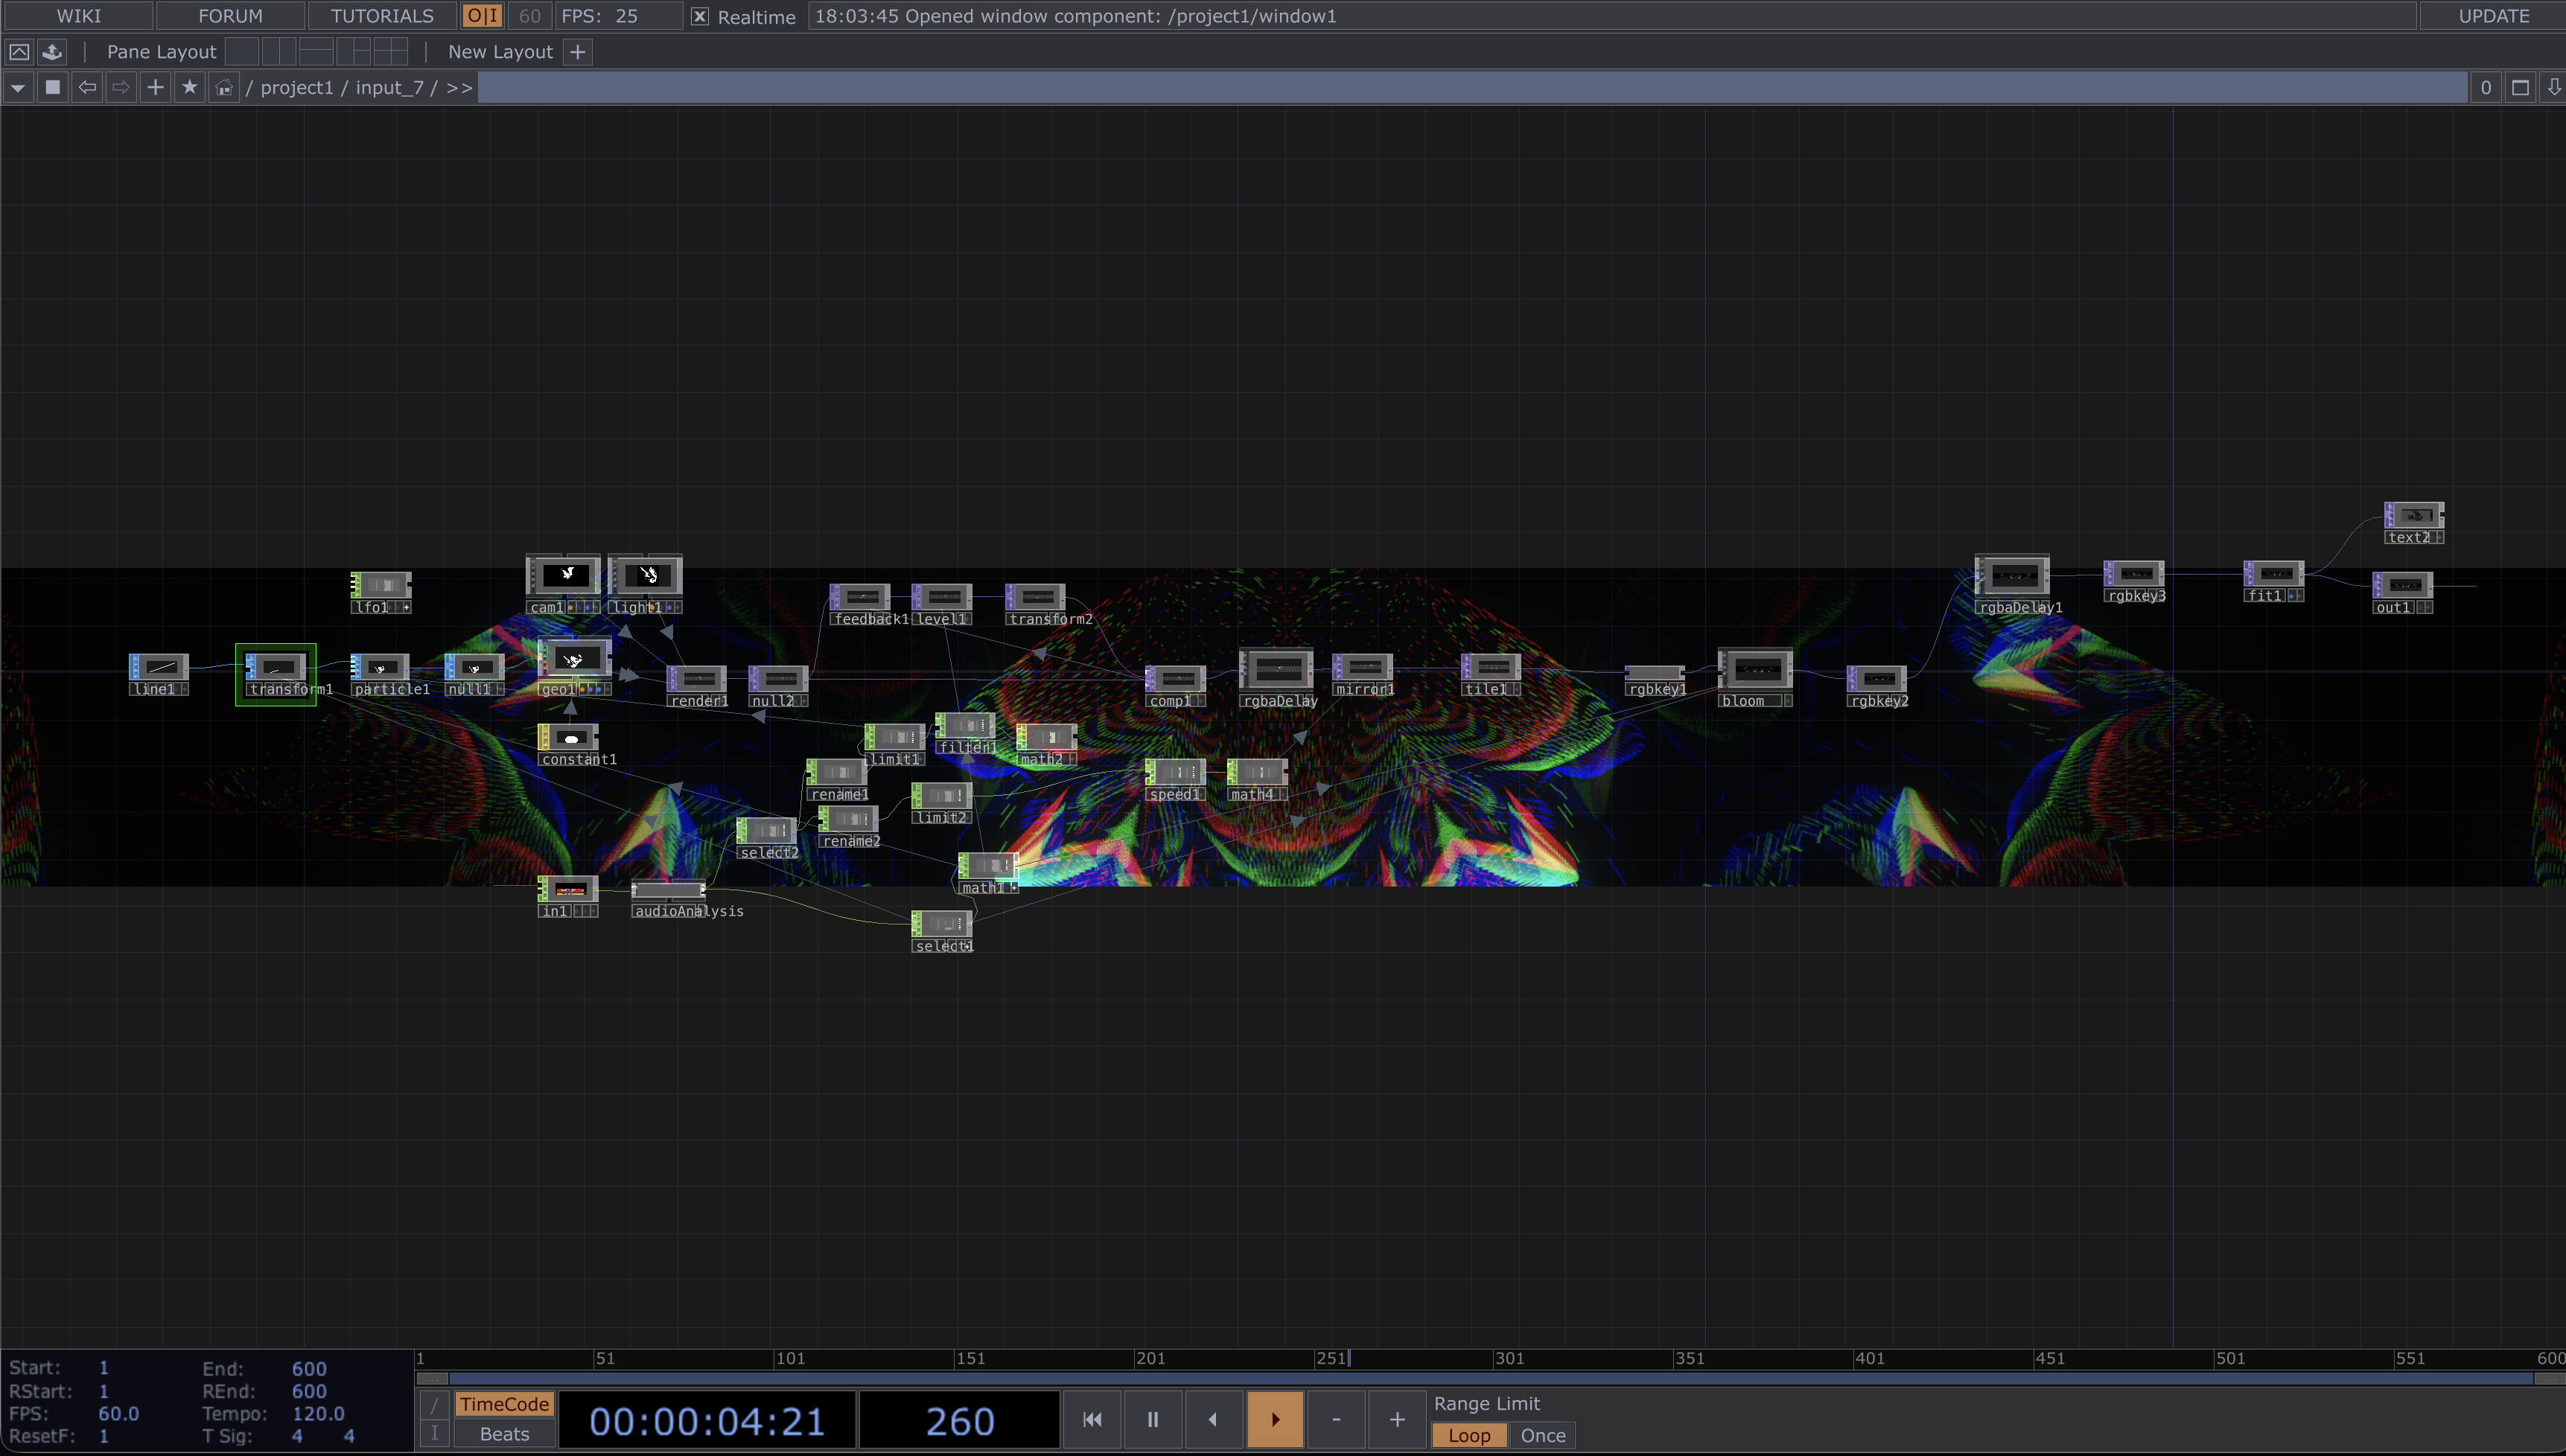Click the bookmark star icon in path bar
The image size is (2566, 1456).
(x=189, y=87)
